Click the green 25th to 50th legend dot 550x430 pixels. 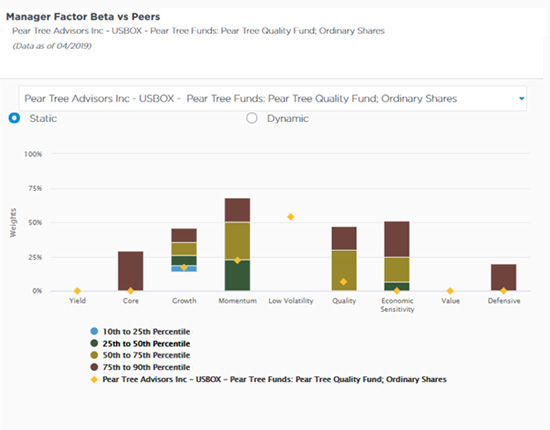(x=94, y=343)
